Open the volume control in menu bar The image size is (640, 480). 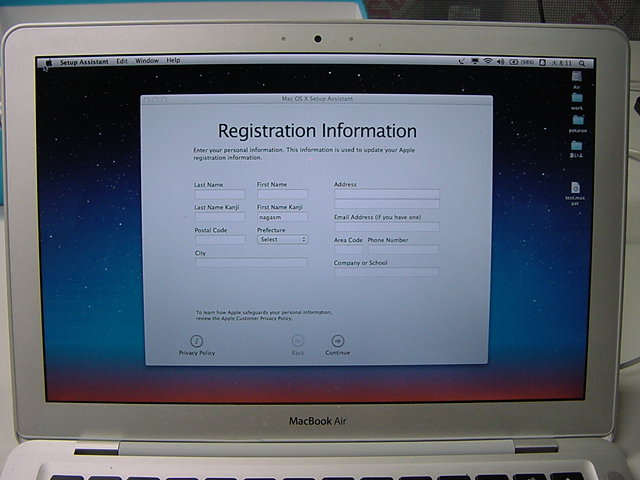tap(500, 62)
